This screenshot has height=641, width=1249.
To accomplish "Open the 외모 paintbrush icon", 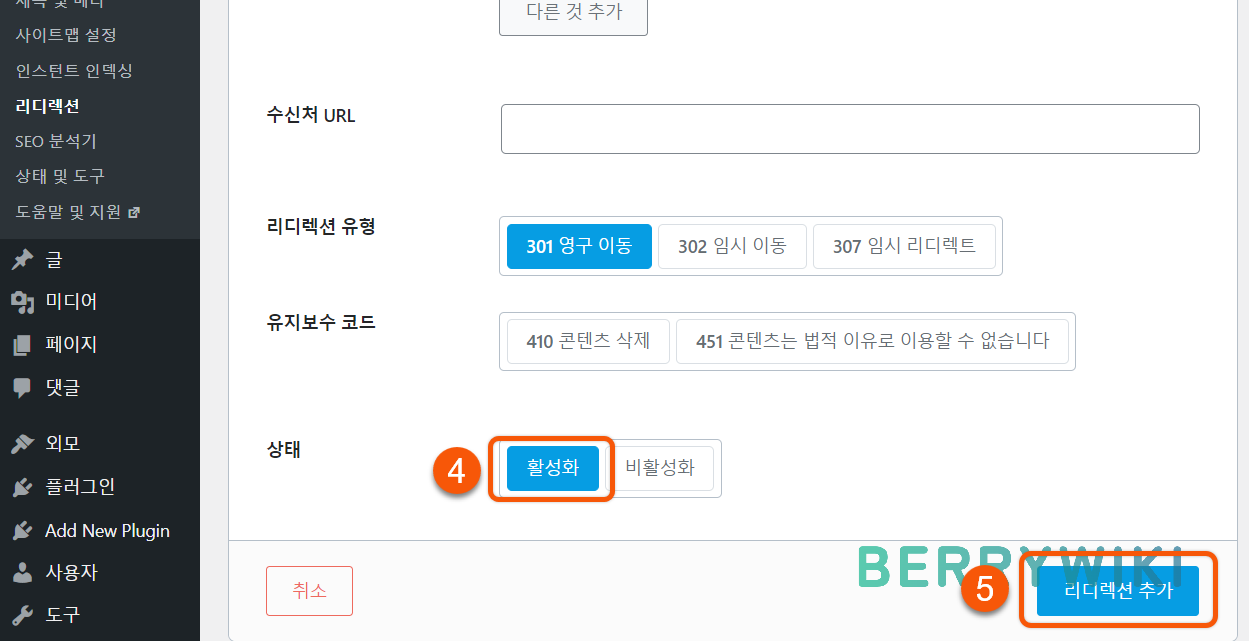I will pyautogui.click(x=22, y=444).
